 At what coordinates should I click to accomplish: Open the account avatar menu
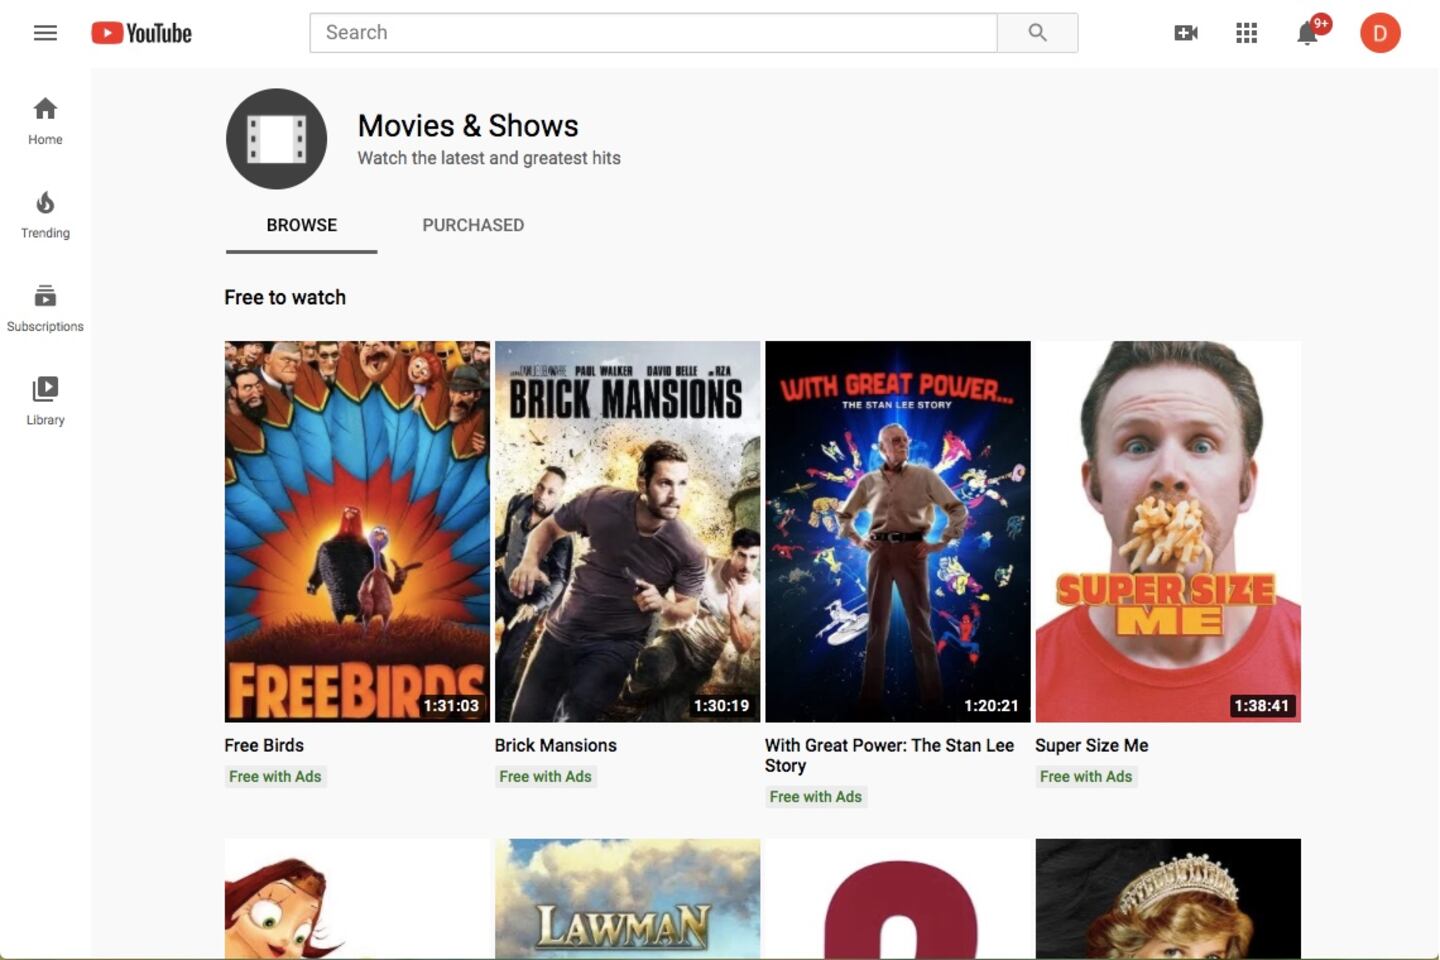1379,33
